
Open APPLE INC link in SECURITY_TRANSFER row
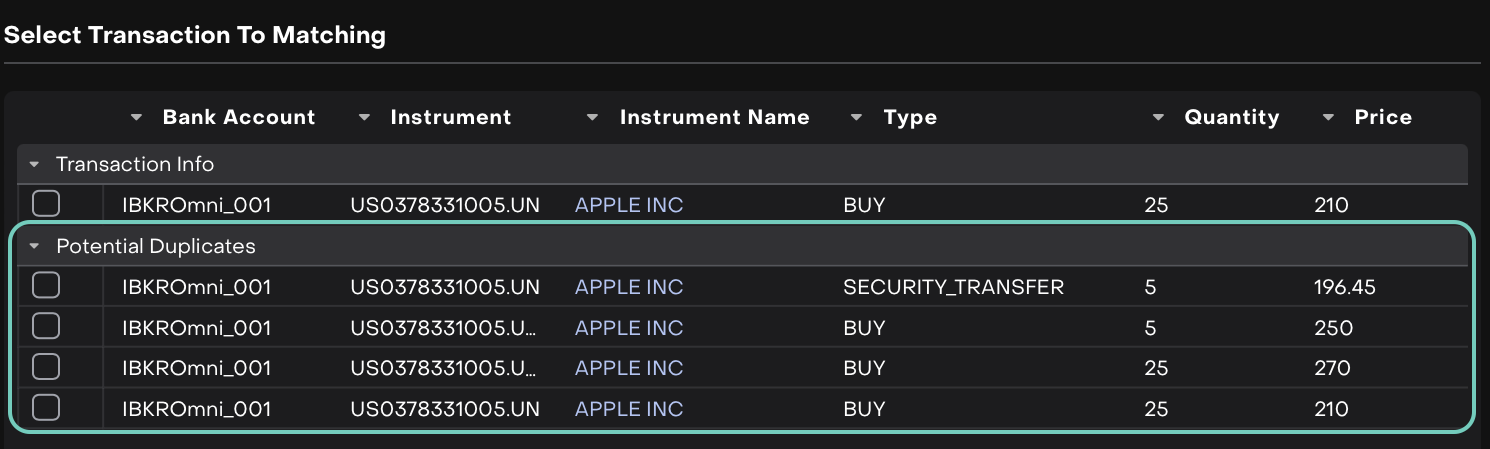tap(628, 288)
